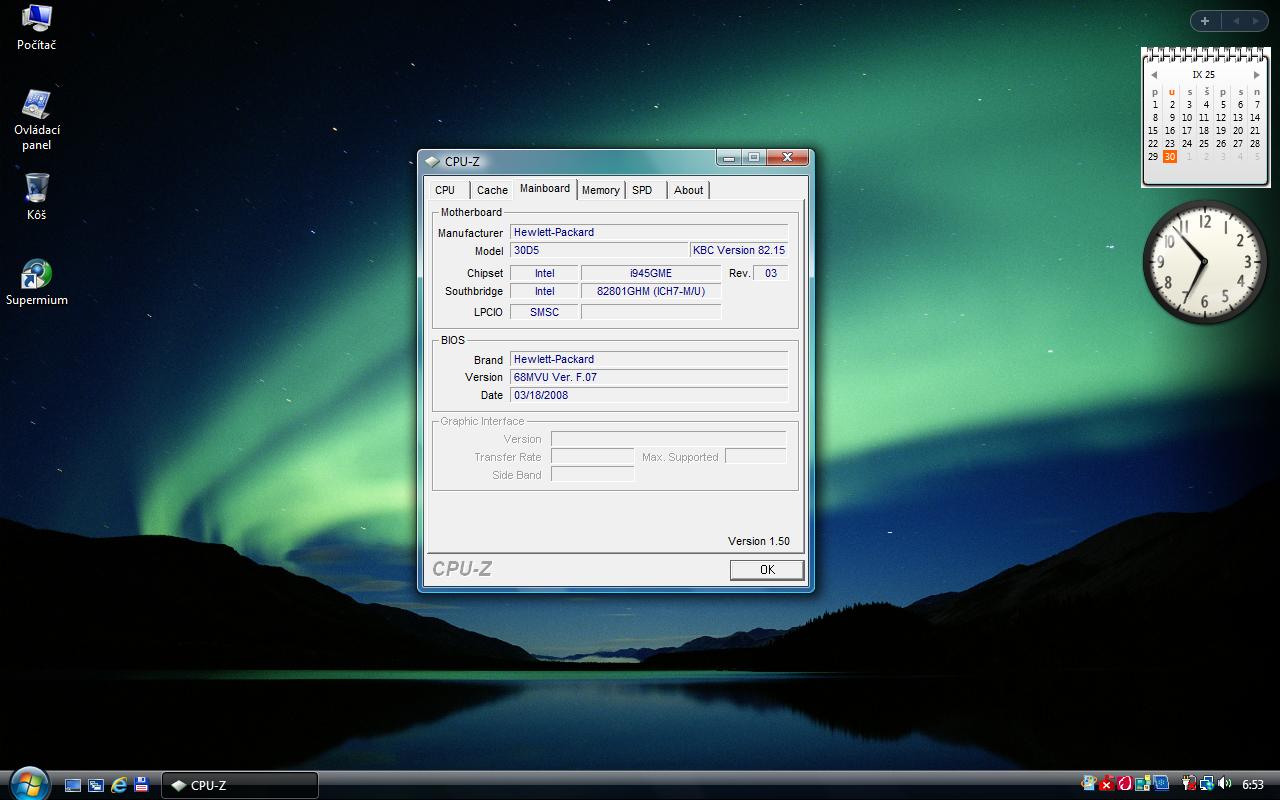Click the floppy disk quick launch icon
Screen dimensions: 1280x800
click(x=142, y=785)
